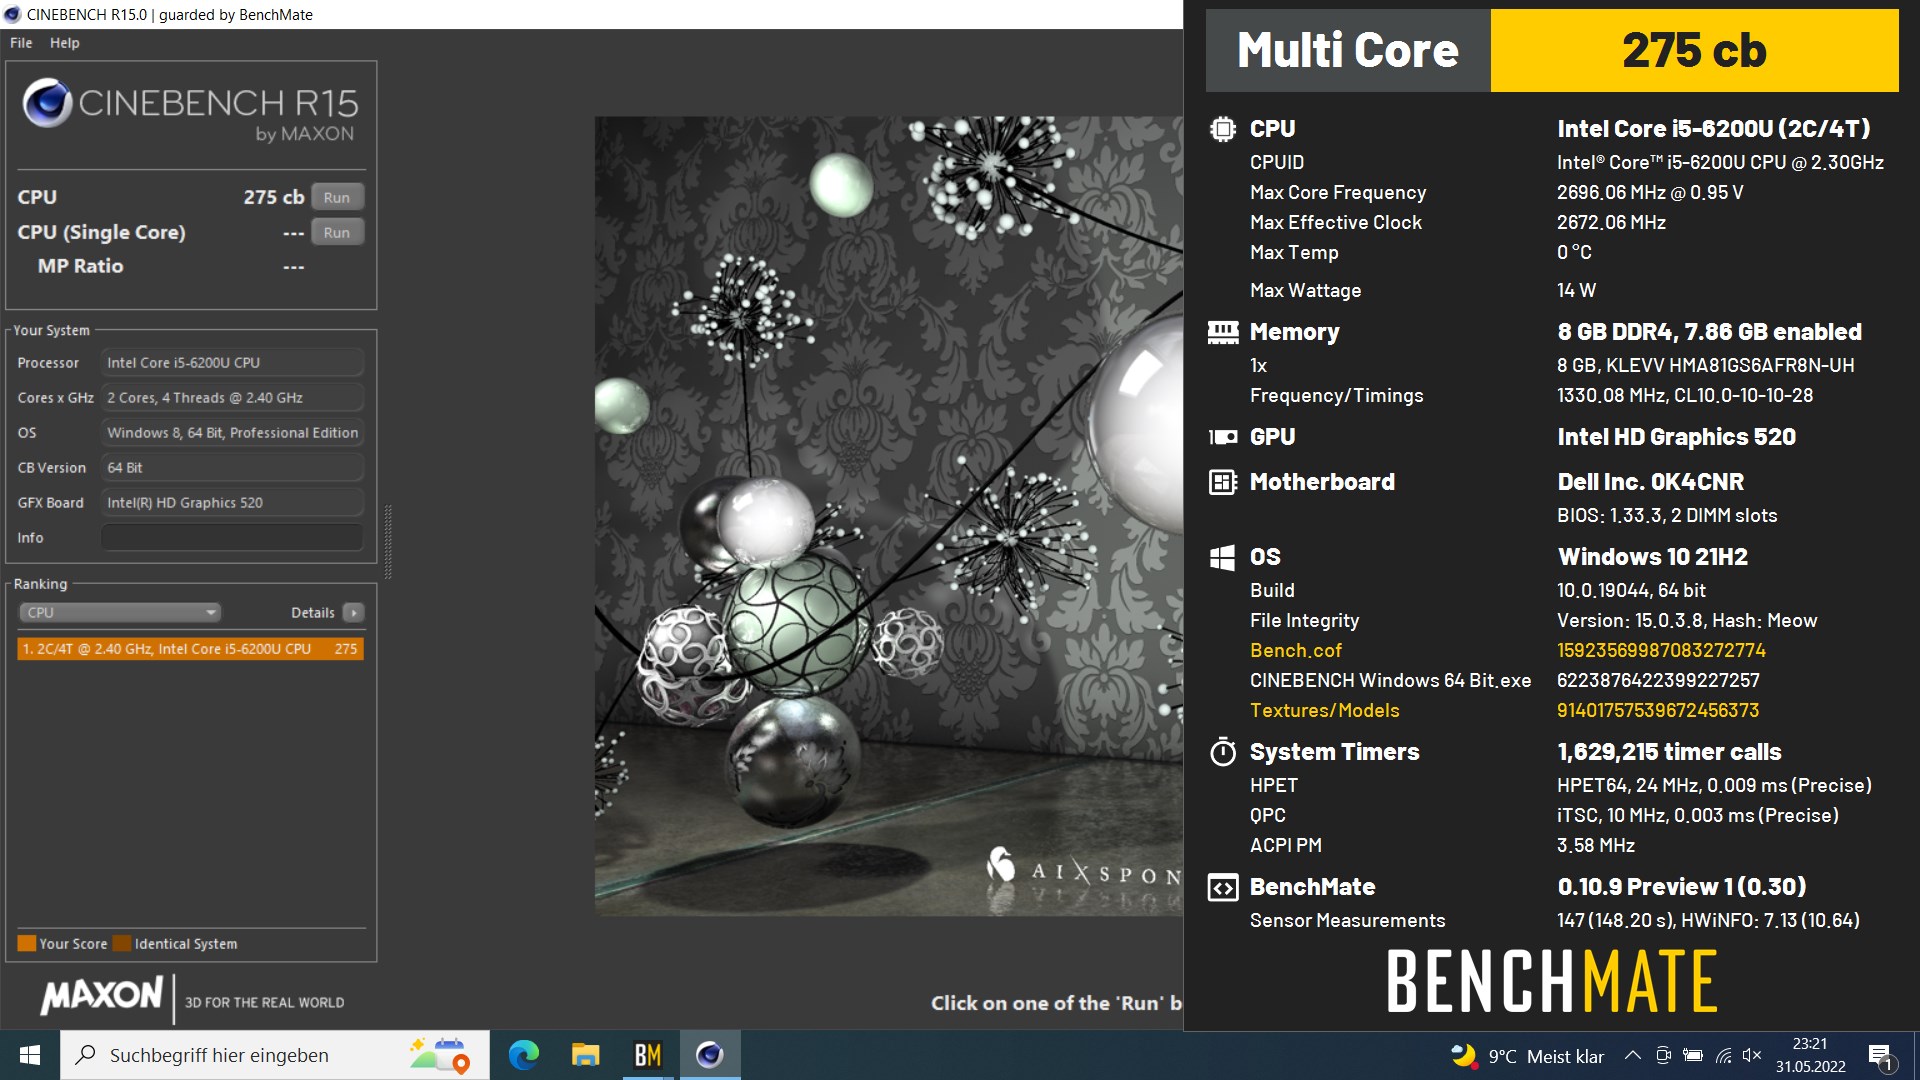This screenshot has height=1080, width=1920.
Task: Click the BENCHMATE logo at bottom
Action: point(1551,981)
